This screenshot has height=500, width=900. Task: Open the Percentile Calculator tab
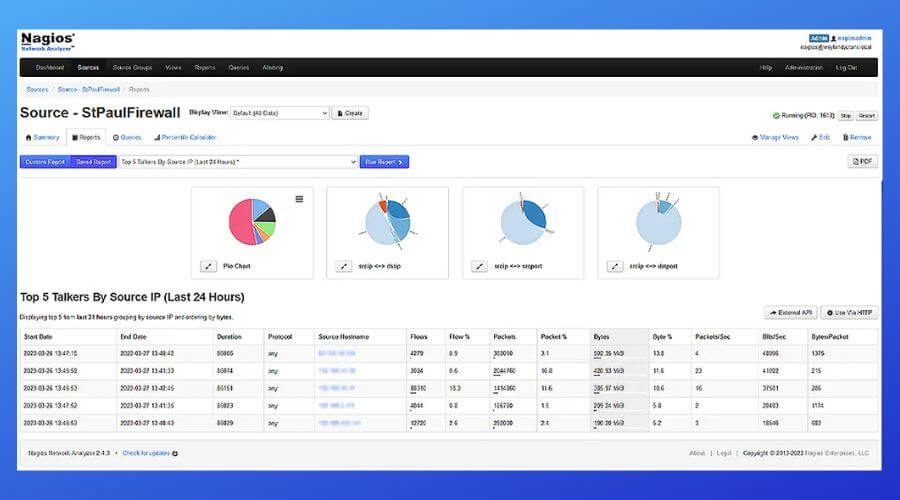tap(185, 137)
